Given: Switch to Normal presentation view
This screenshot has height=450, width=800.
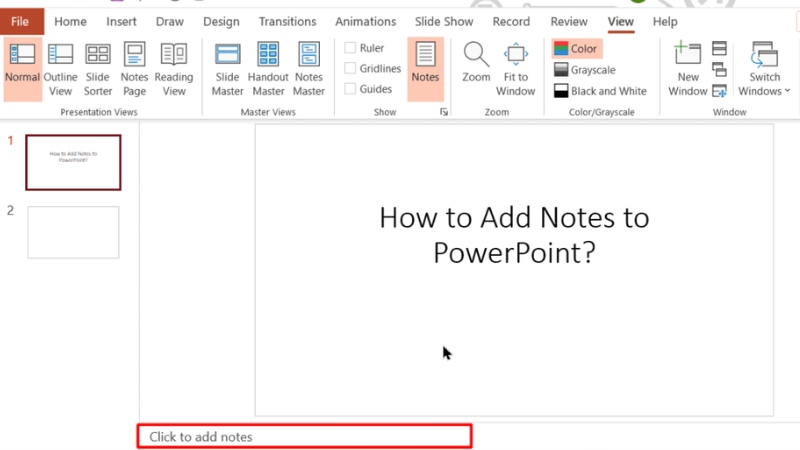Looking at the screenshot, I should (22, 69).
